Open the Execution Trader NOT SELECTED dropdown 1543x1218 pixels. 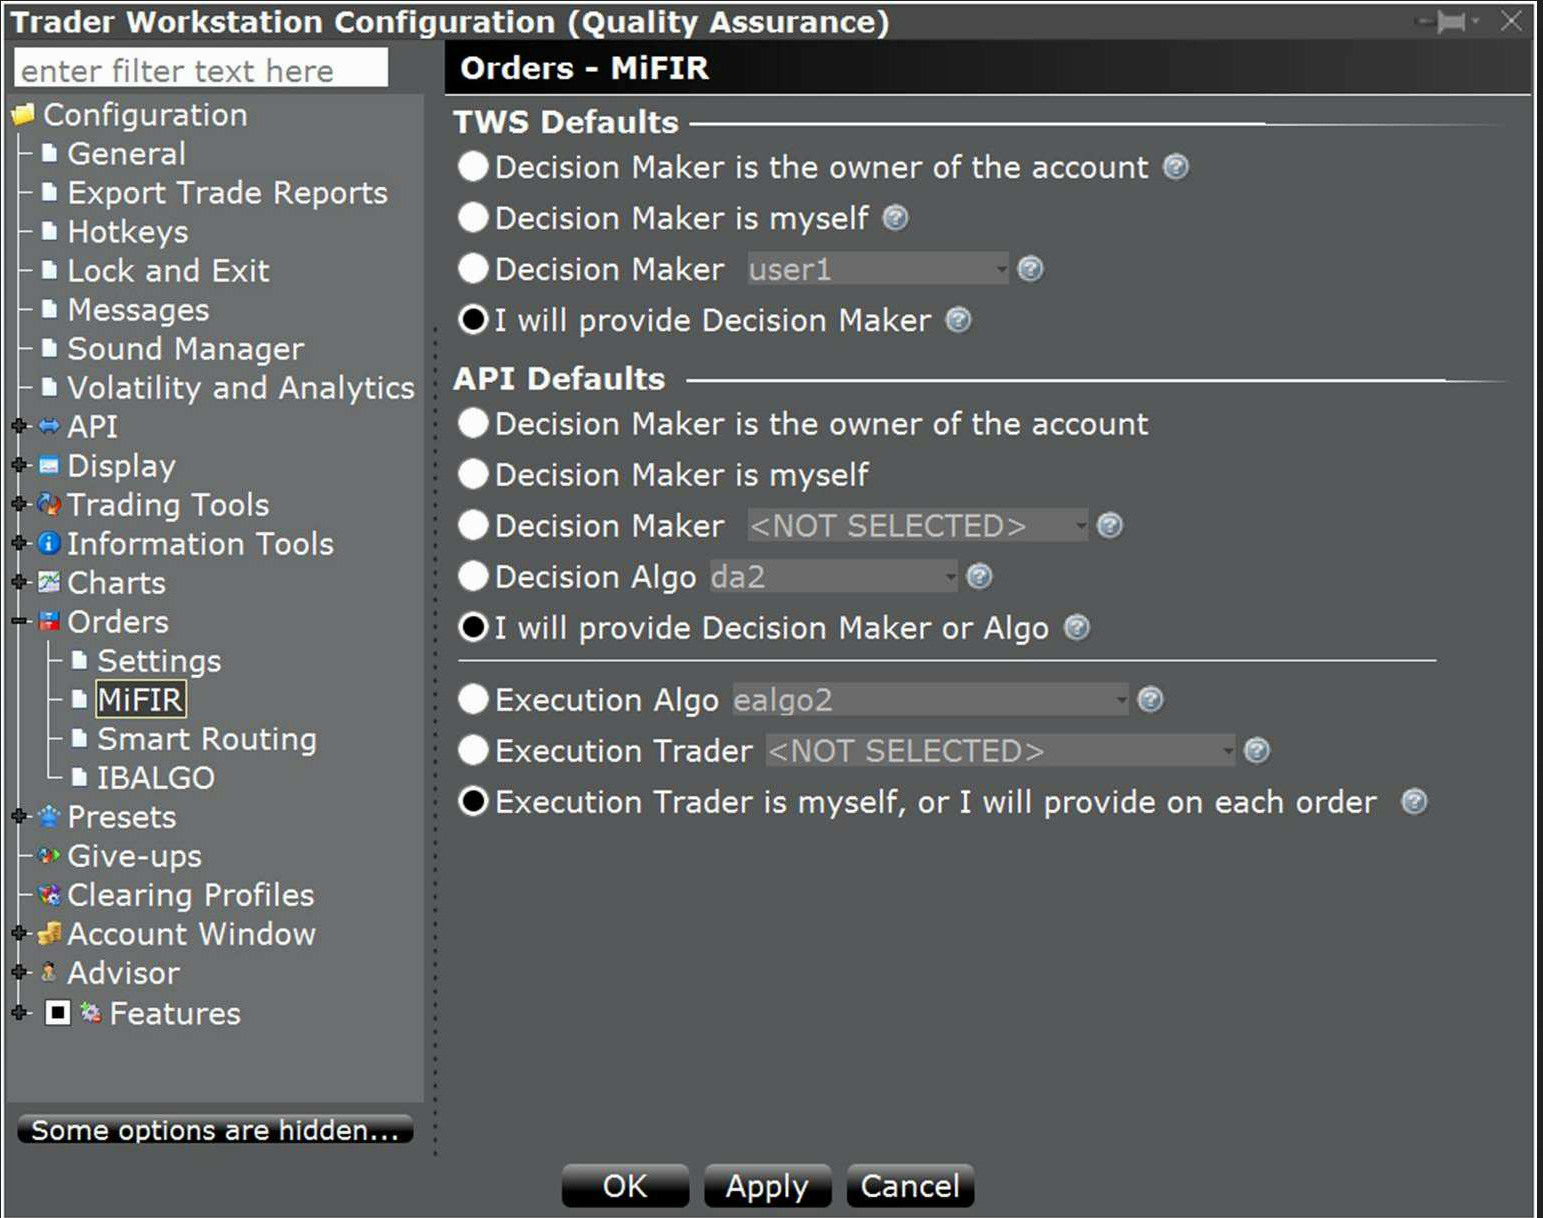click(x=1001, y=751)
